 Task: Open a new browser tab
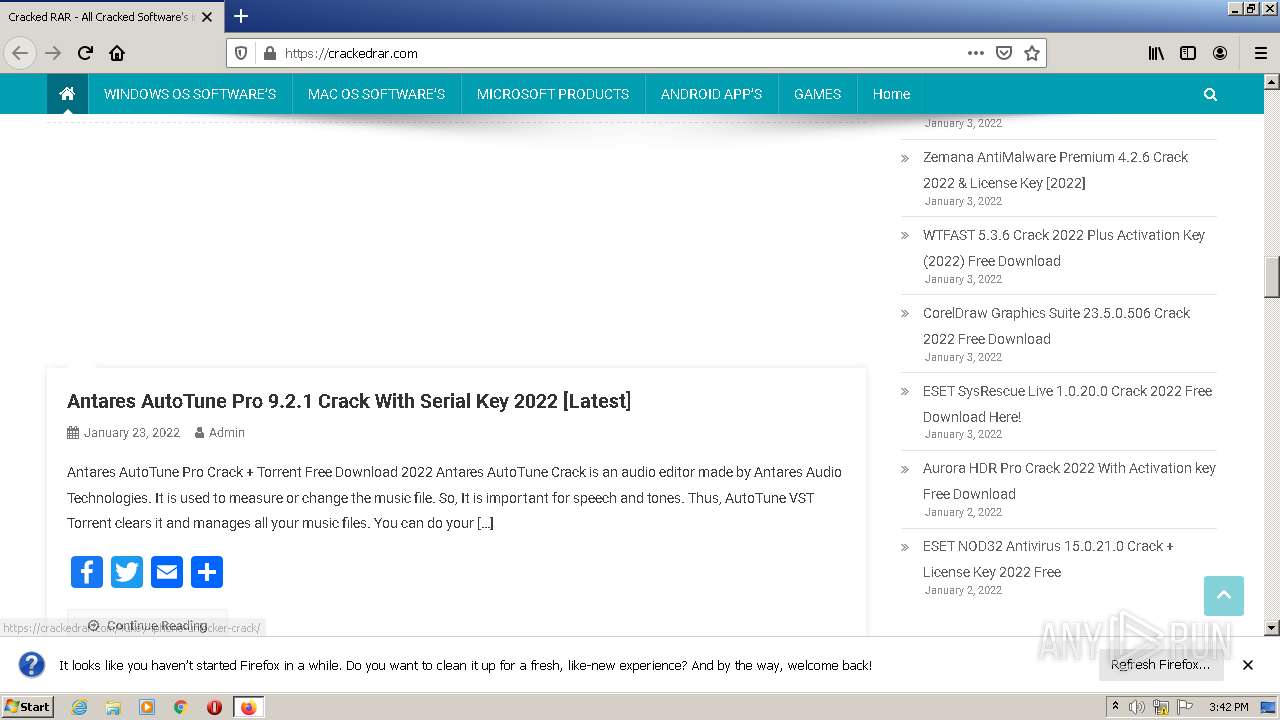click(241, 16)
